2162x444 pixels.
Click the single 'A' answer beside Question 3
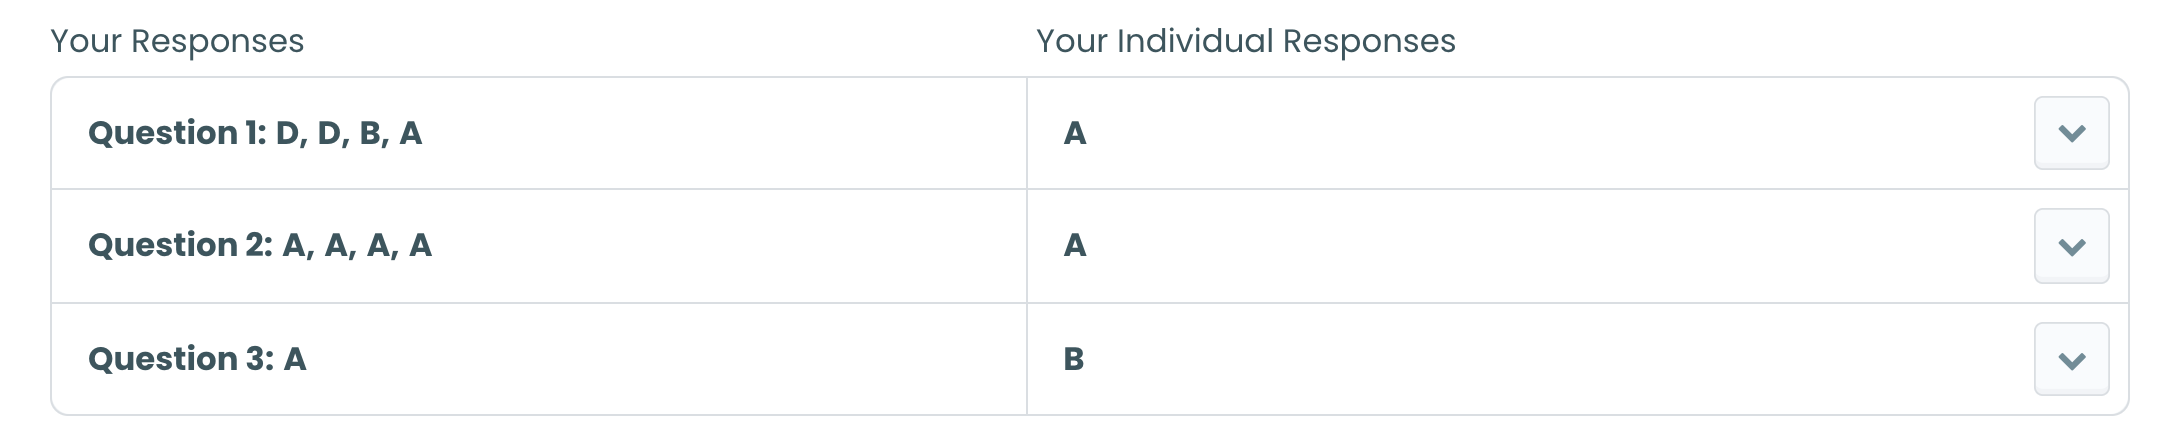pos(295,359)
